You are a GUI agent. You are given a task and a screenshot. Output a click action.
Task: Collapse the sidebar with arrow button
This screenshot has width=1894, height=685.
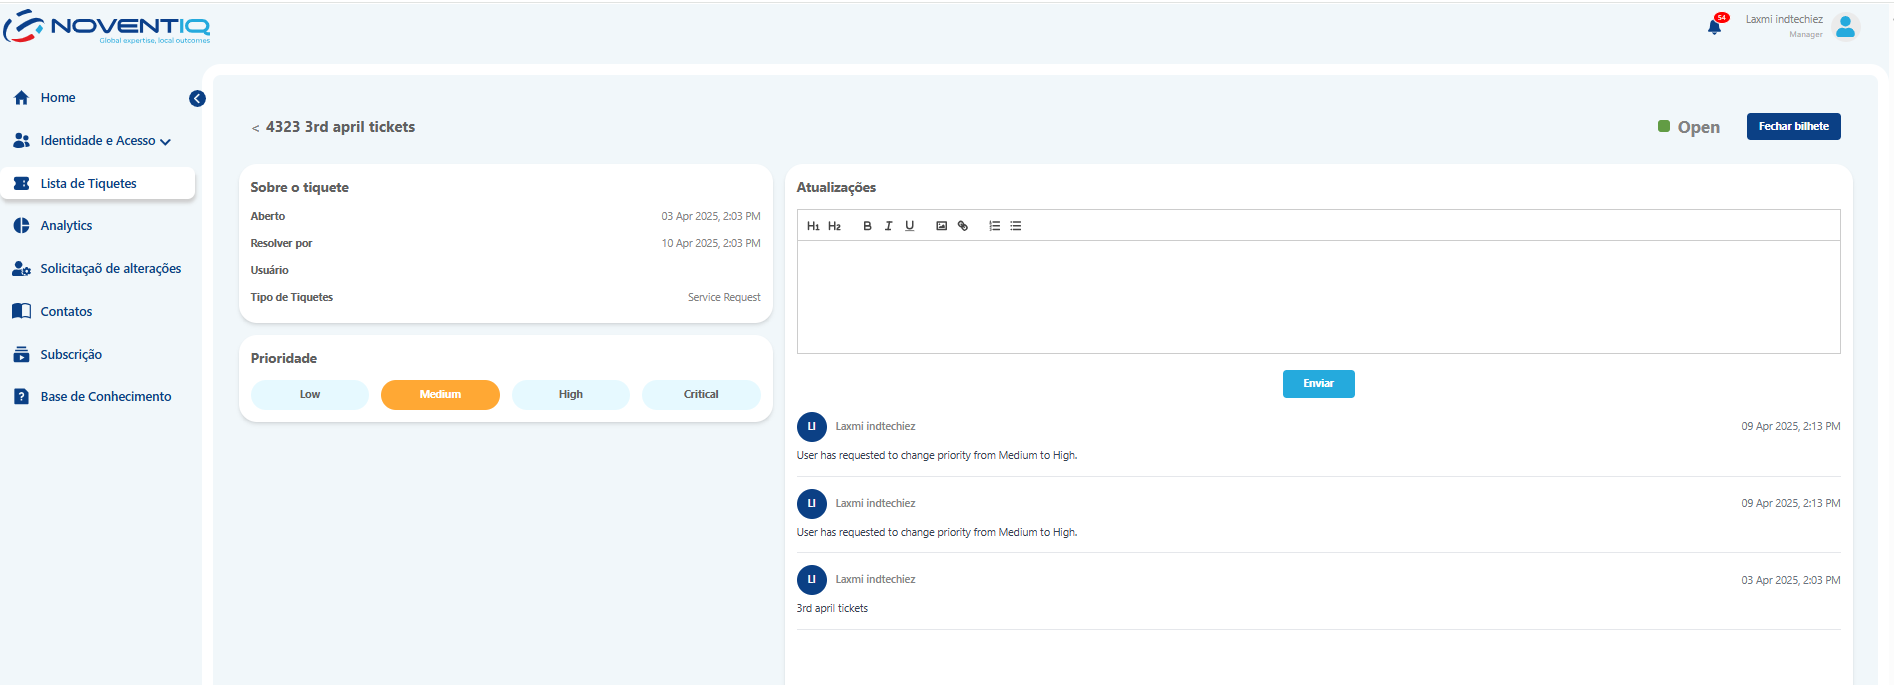[x=197, y=98]
